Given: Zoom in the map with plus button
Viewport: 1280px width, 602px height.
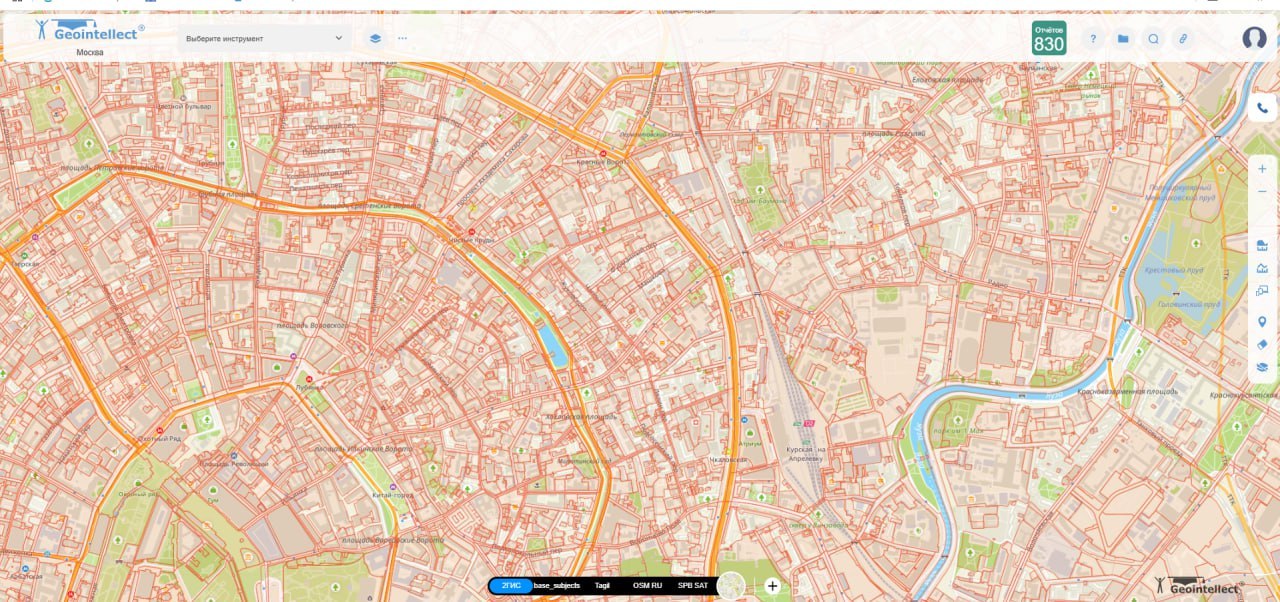Looking at the screenshot, I should point(1262,169).
